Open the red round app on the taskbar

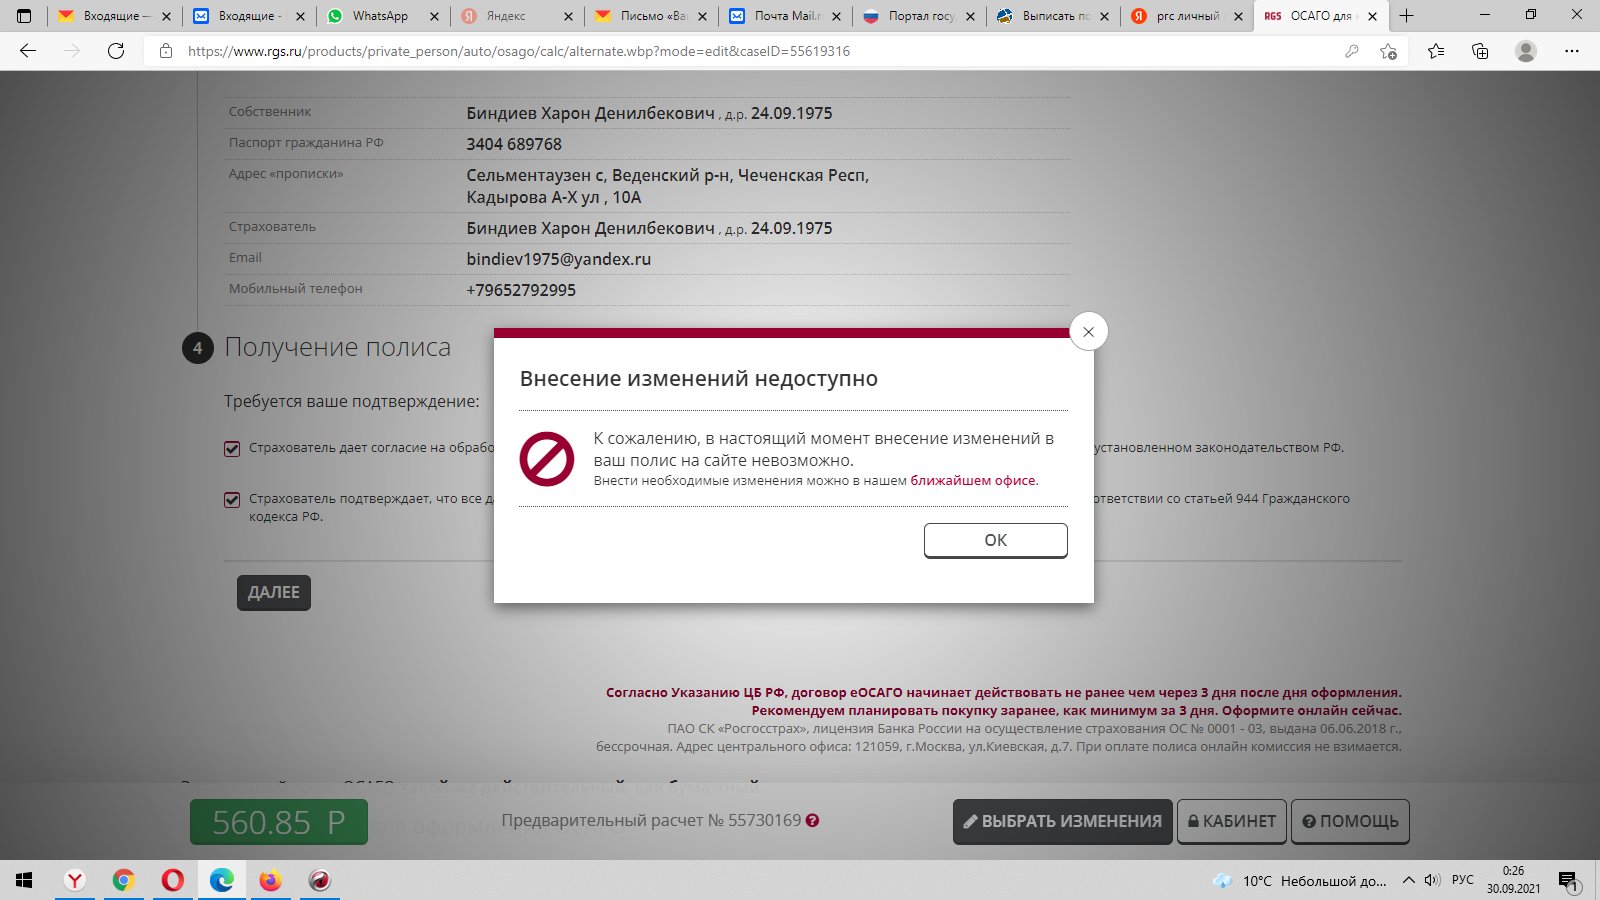320,880
